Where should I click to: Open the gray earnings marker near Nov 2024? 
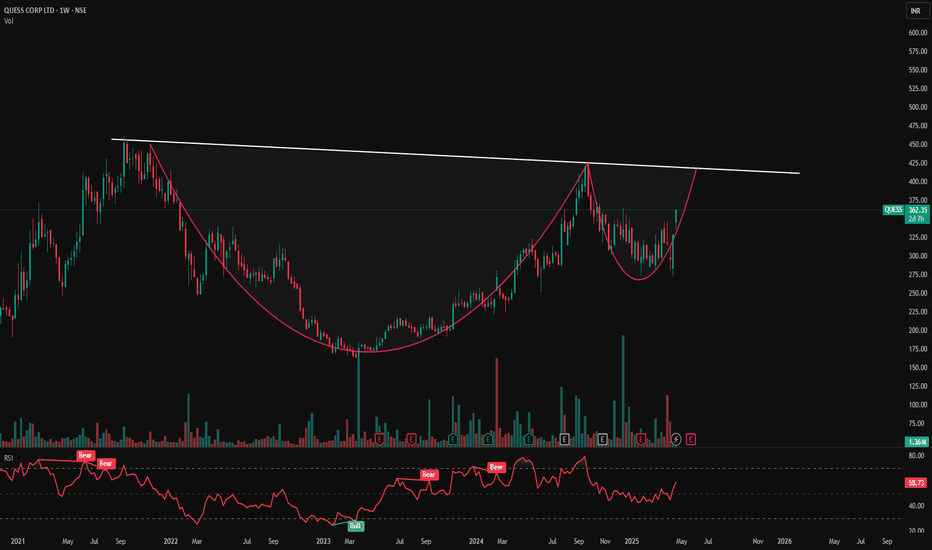(x=602, y=439)
